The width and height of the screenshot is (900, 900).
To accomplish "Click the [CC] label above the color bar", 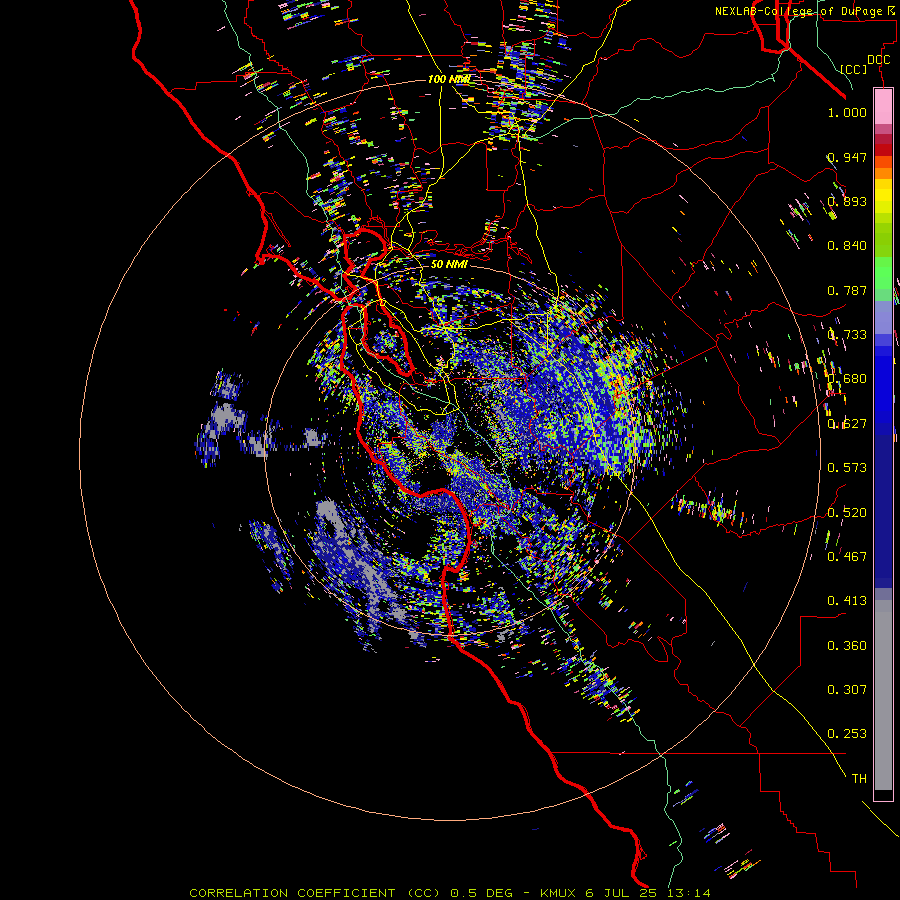I will (854, 69).
